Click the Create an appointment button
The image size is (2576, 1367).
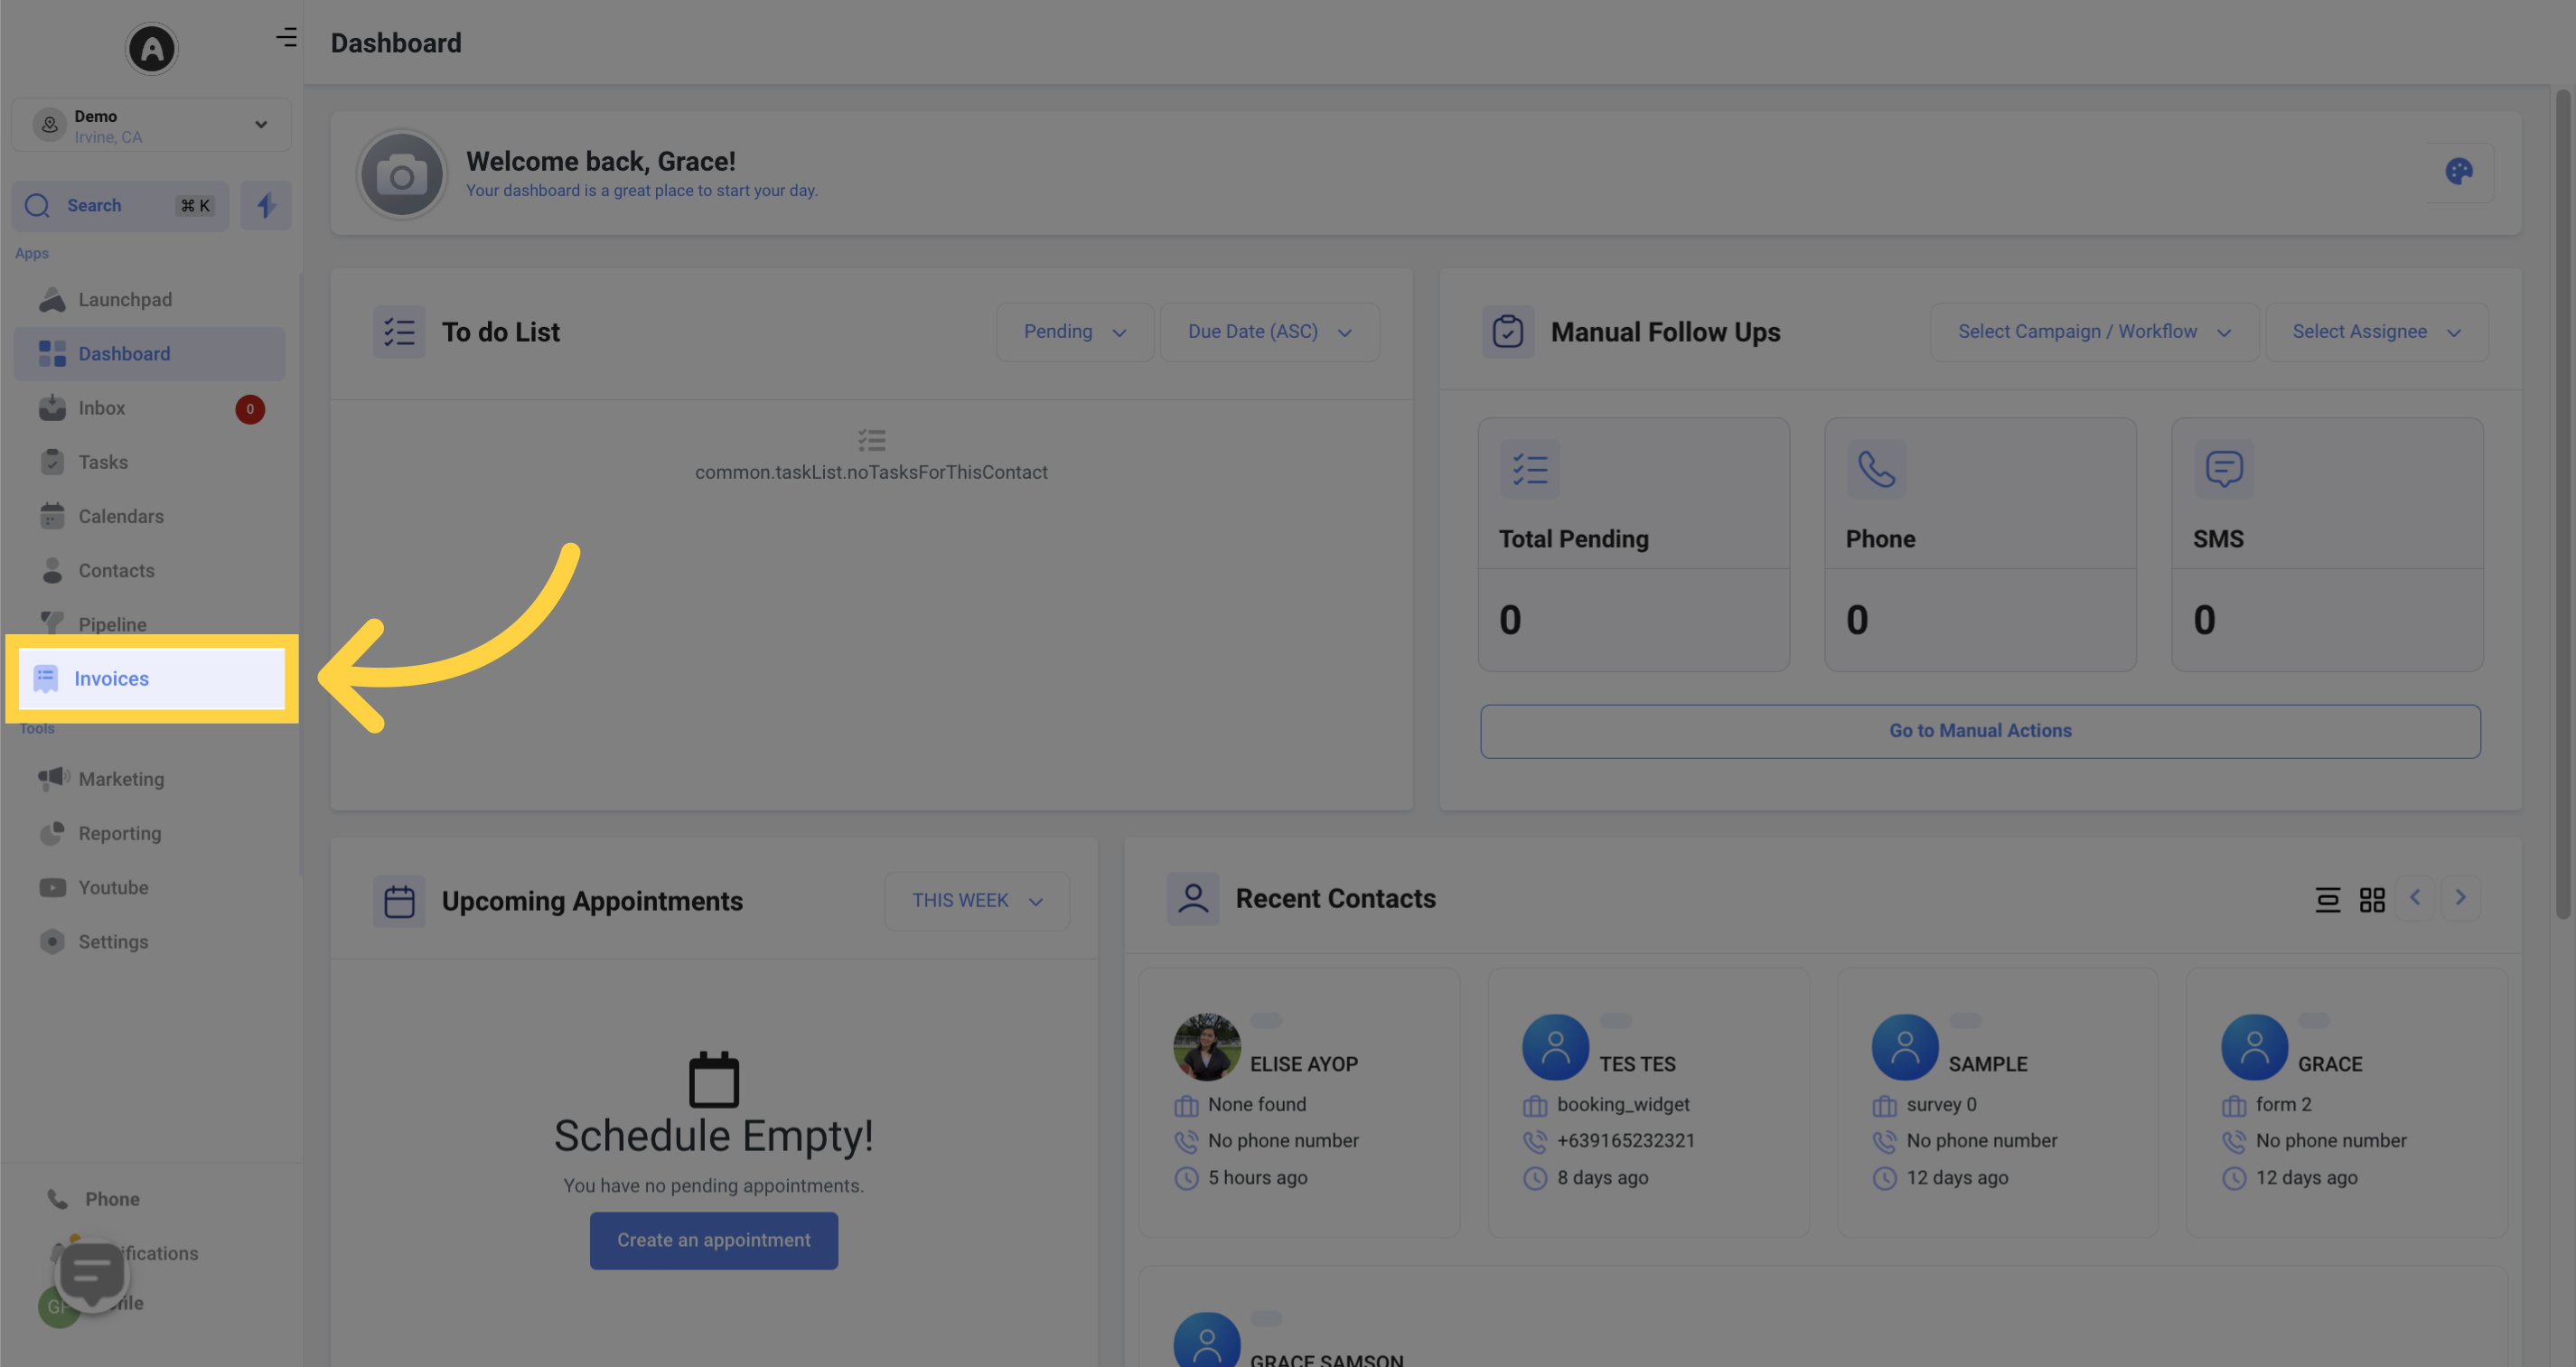point(714,1241)
